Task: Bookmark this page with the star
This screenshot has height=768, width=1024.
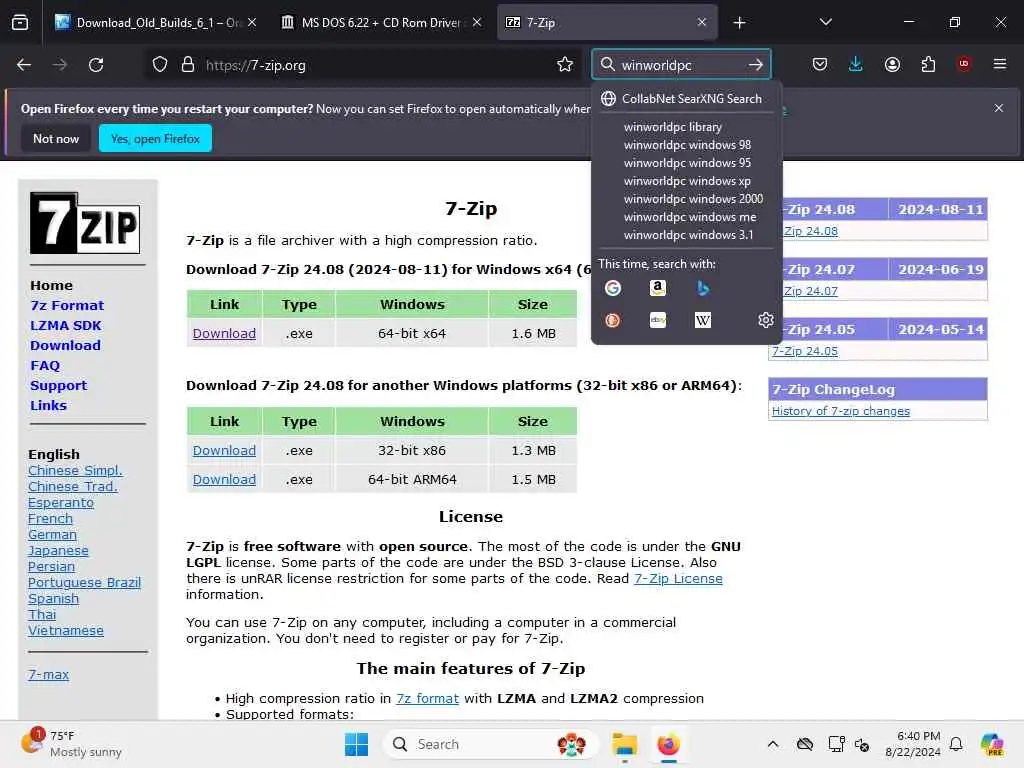Action: point(565,65)
